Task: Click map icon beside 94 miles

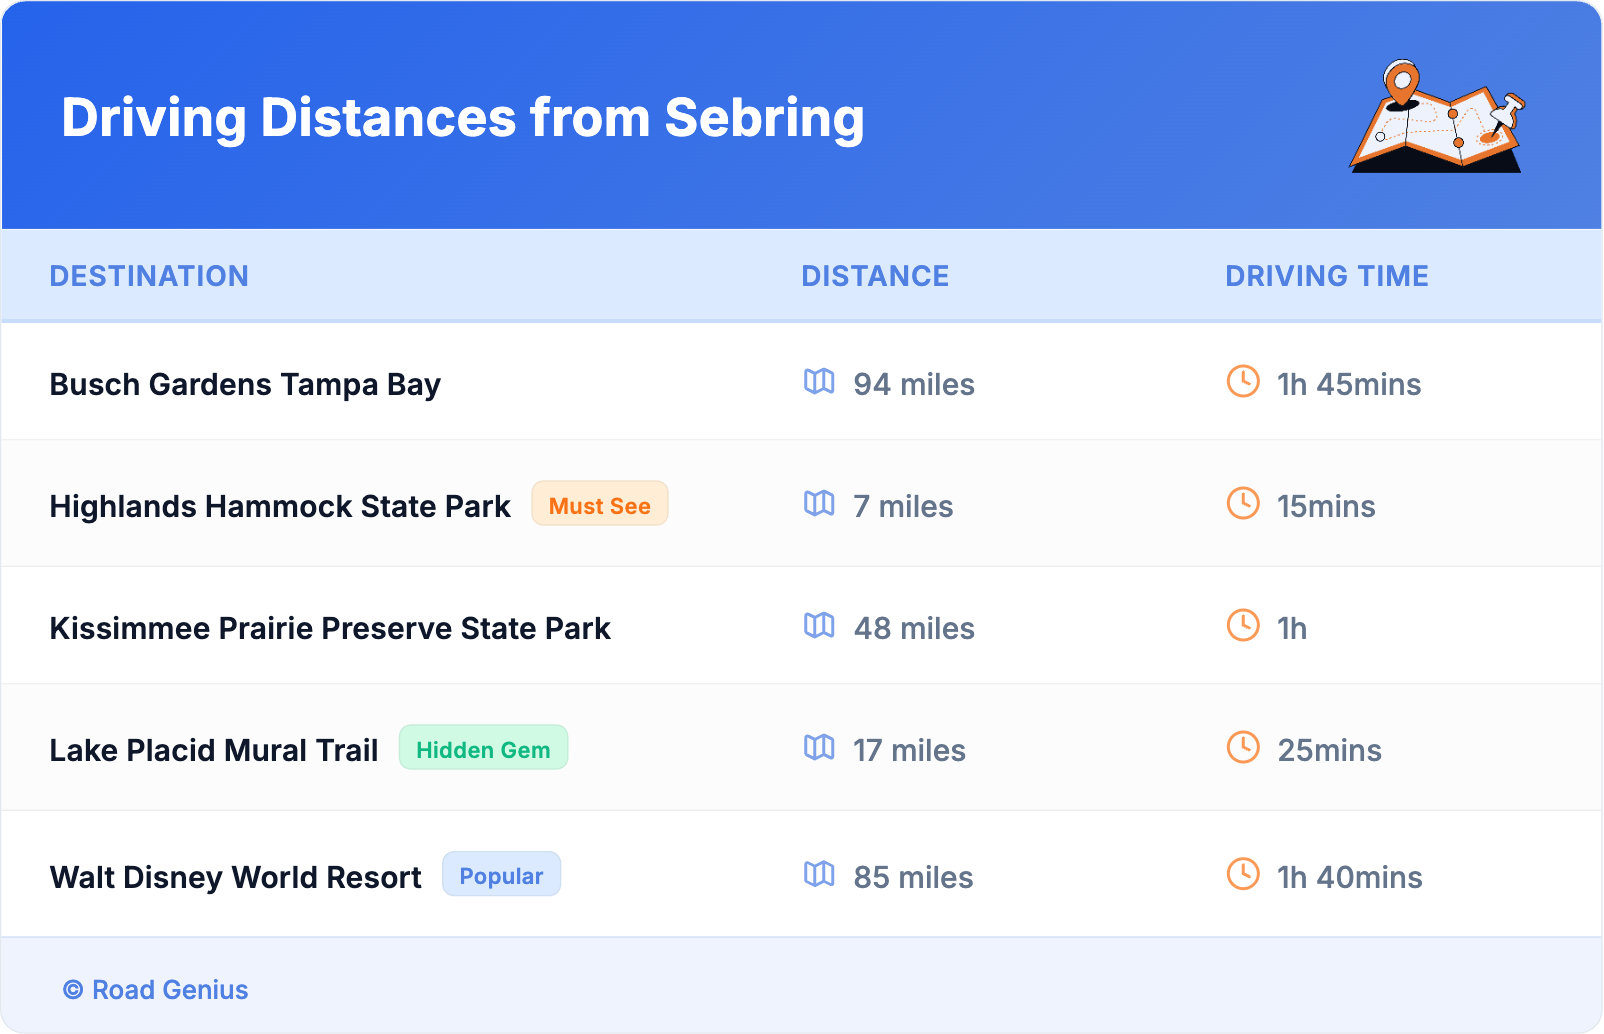Action: [x=819, y=382]
